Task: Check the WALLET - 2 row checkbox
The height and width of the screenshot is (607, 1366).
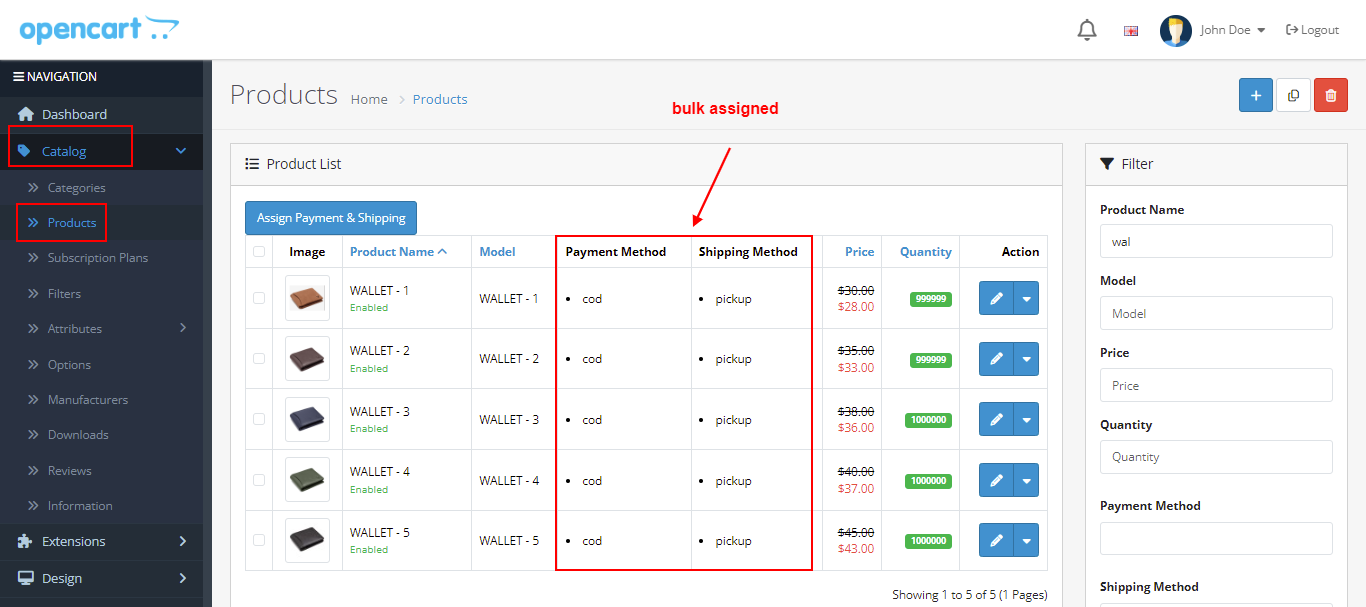Action: 259,358
